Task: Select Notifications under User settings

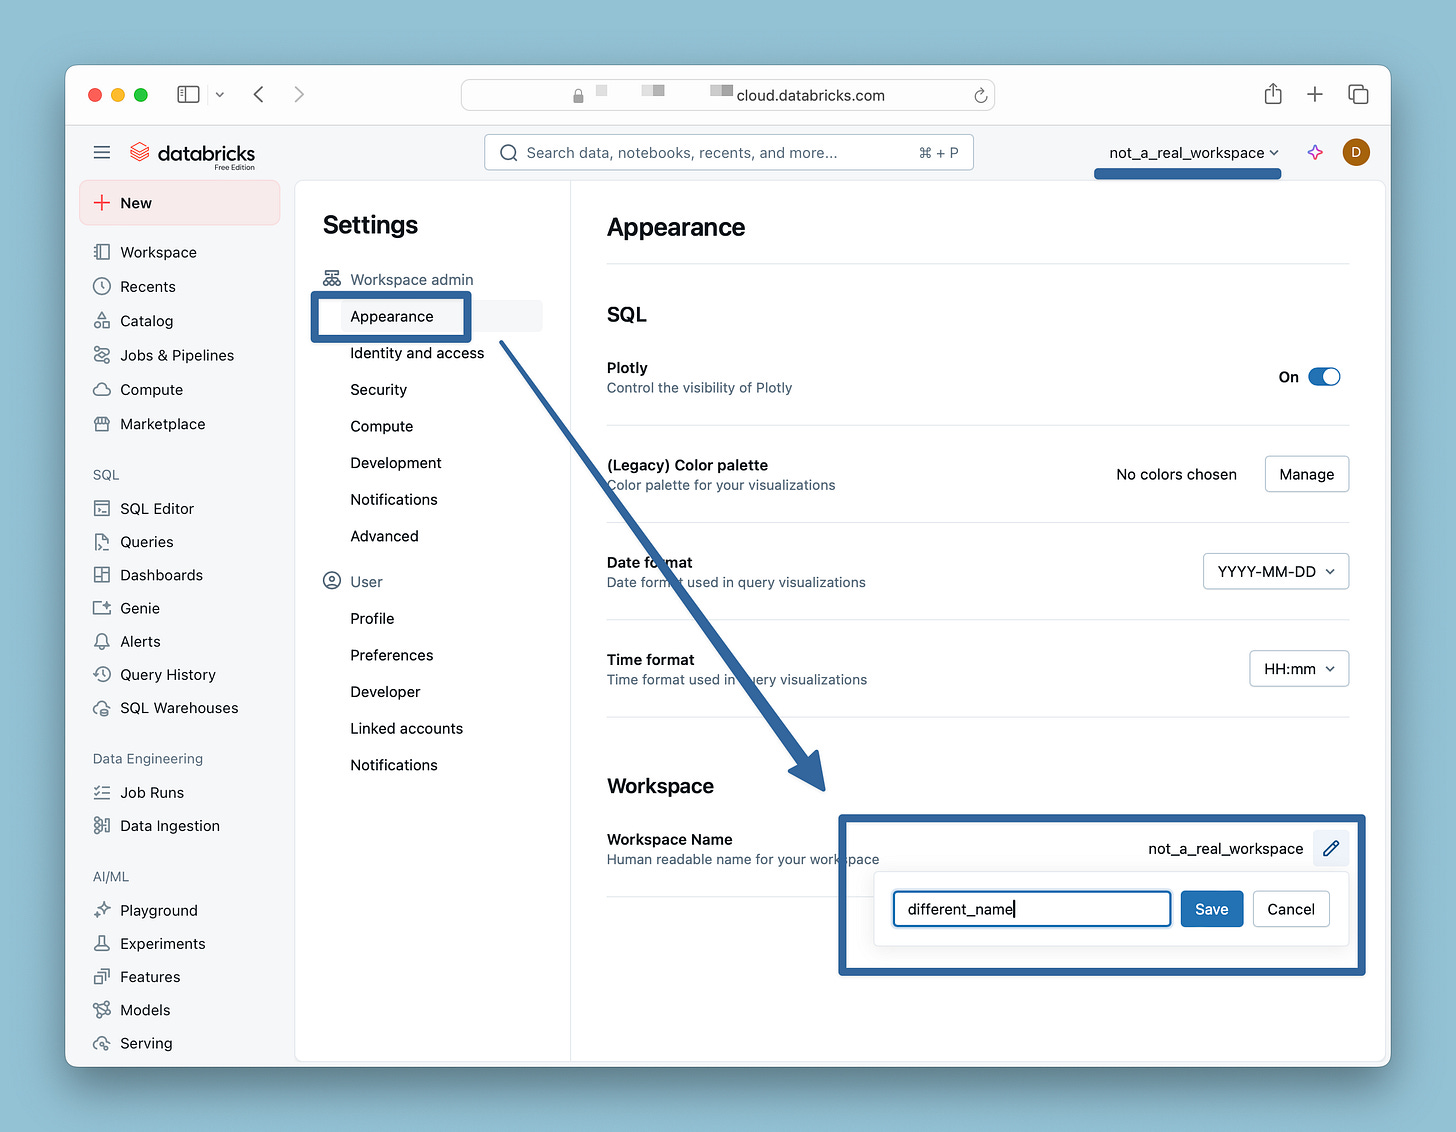Action: pos(394,765)
